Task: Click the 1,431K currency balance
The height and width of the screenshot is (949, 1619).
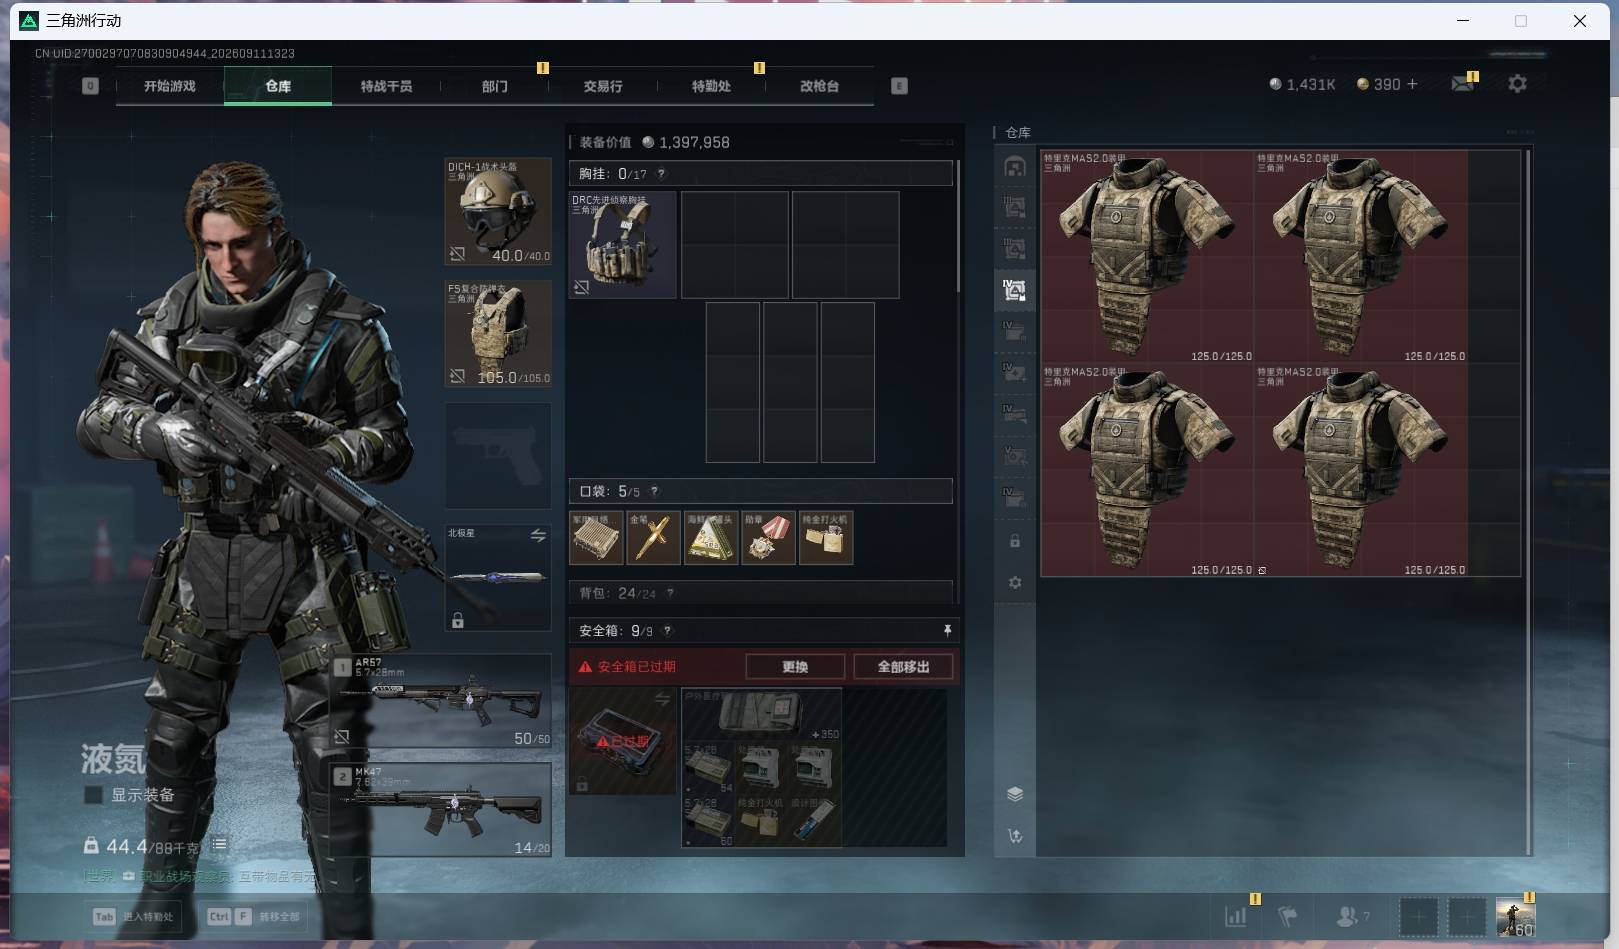Action: [1302, 84]
